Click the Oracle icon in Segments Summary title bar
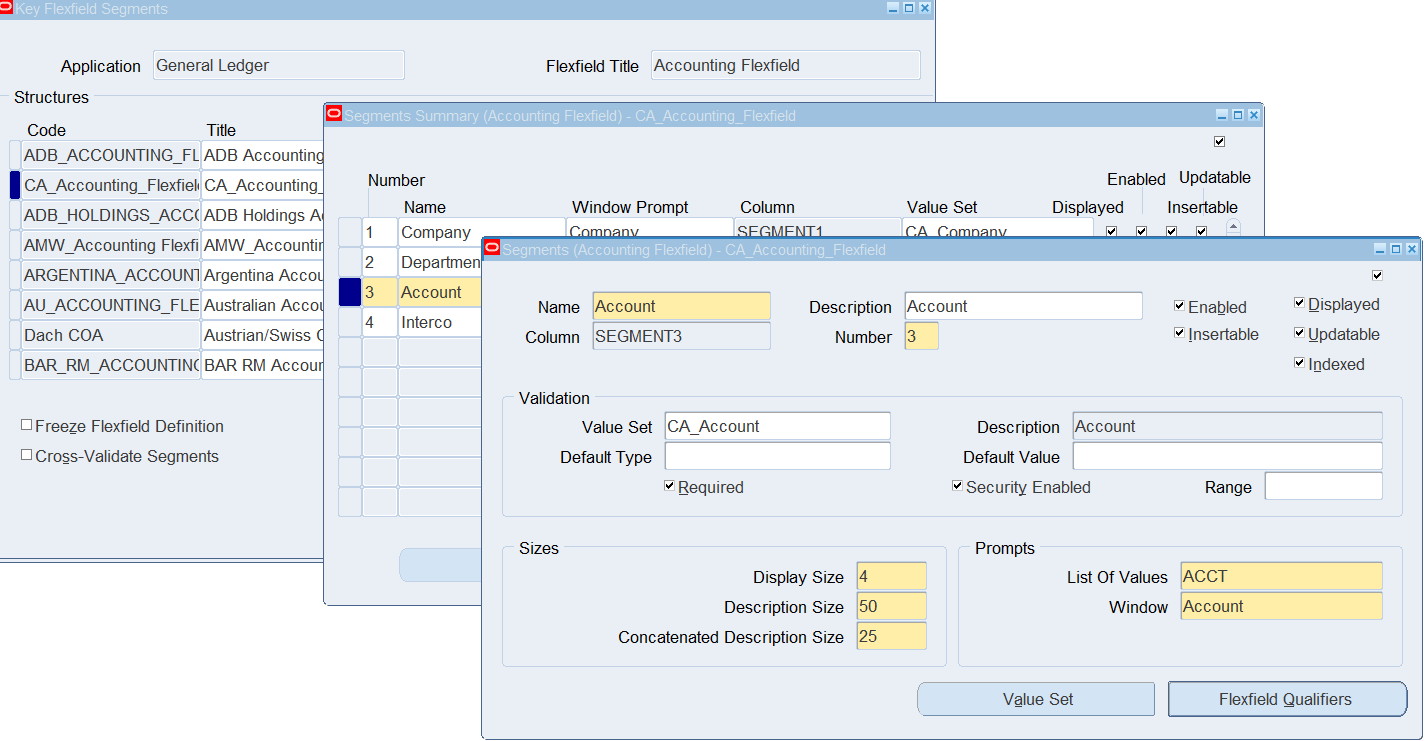The width and height of the screenshot is (1425, 741). (x=334, y=115)
